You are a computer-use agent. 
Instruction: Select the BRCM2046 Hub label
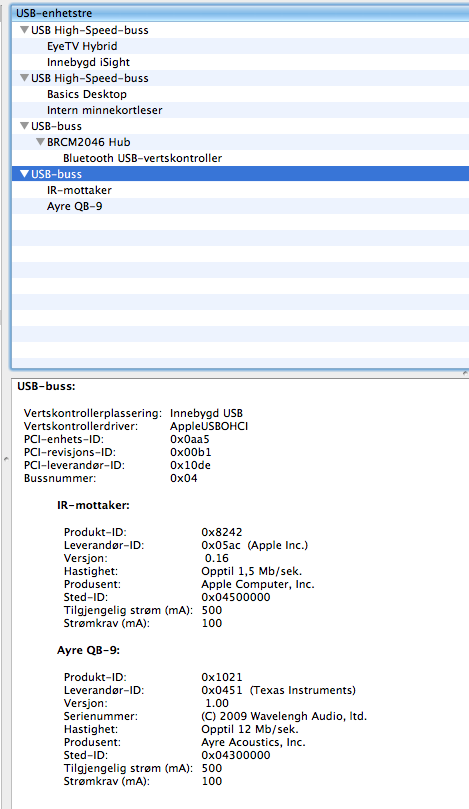pyautogui.click(x=89, y=142)
